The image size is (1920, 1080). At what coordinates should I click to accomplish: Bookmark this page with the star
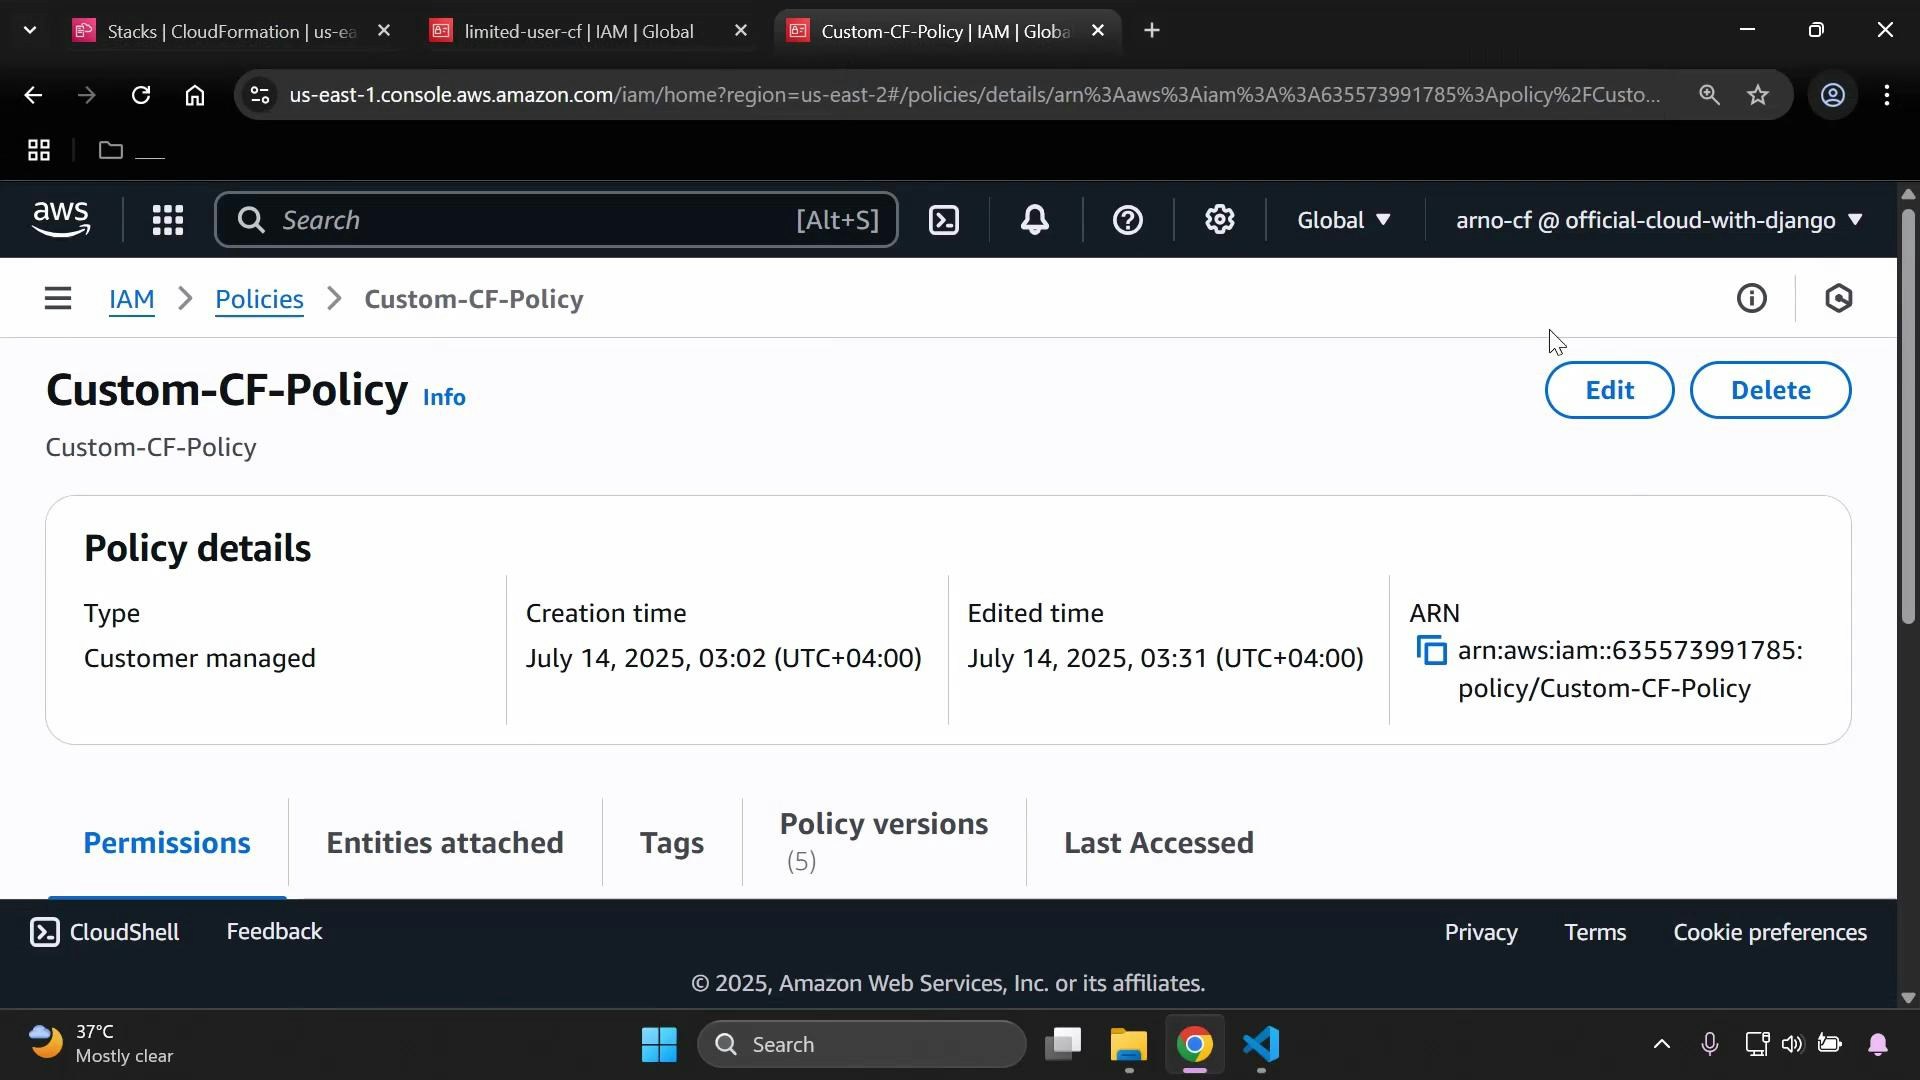[1759, 95]
